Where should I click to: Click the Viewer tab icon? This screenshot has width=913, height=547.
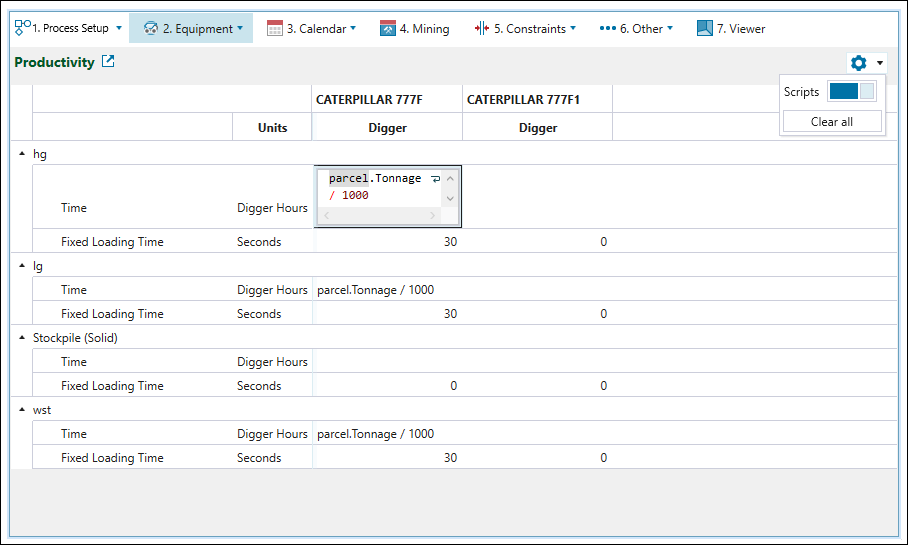[x=705, y=28]
